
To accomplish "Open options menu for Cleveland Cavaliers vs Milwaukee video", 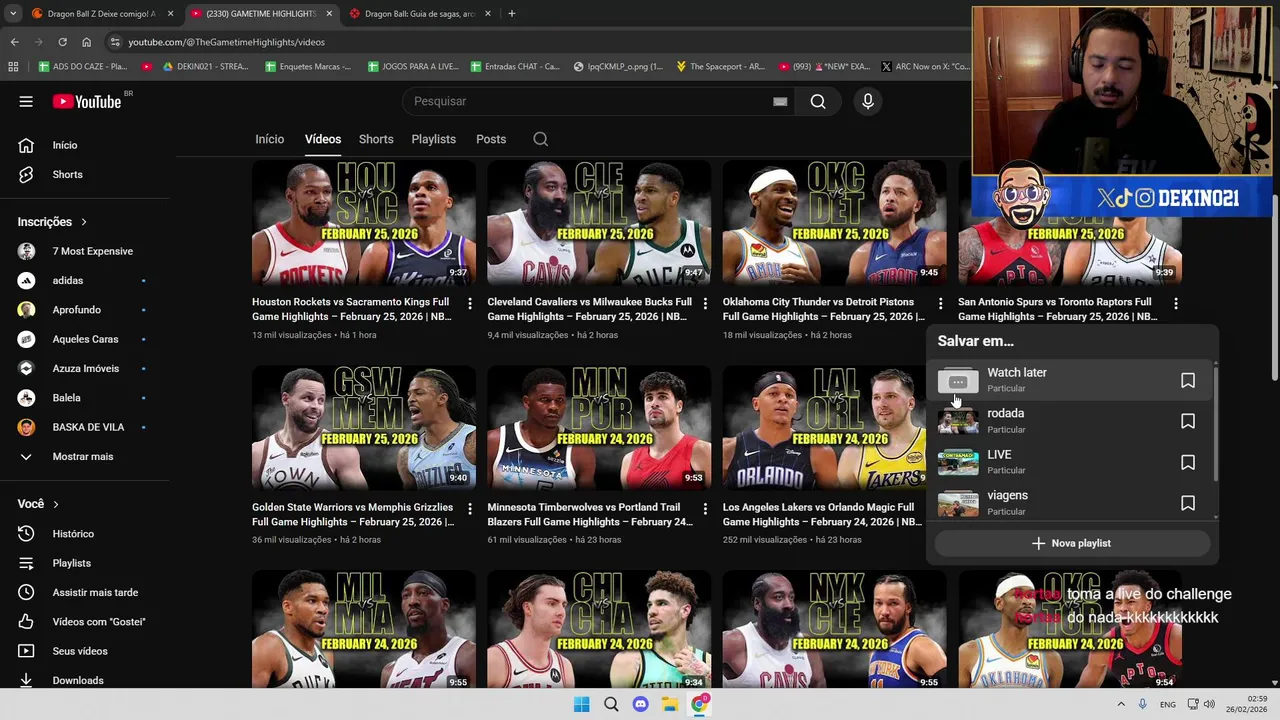I will pos(705,303).
